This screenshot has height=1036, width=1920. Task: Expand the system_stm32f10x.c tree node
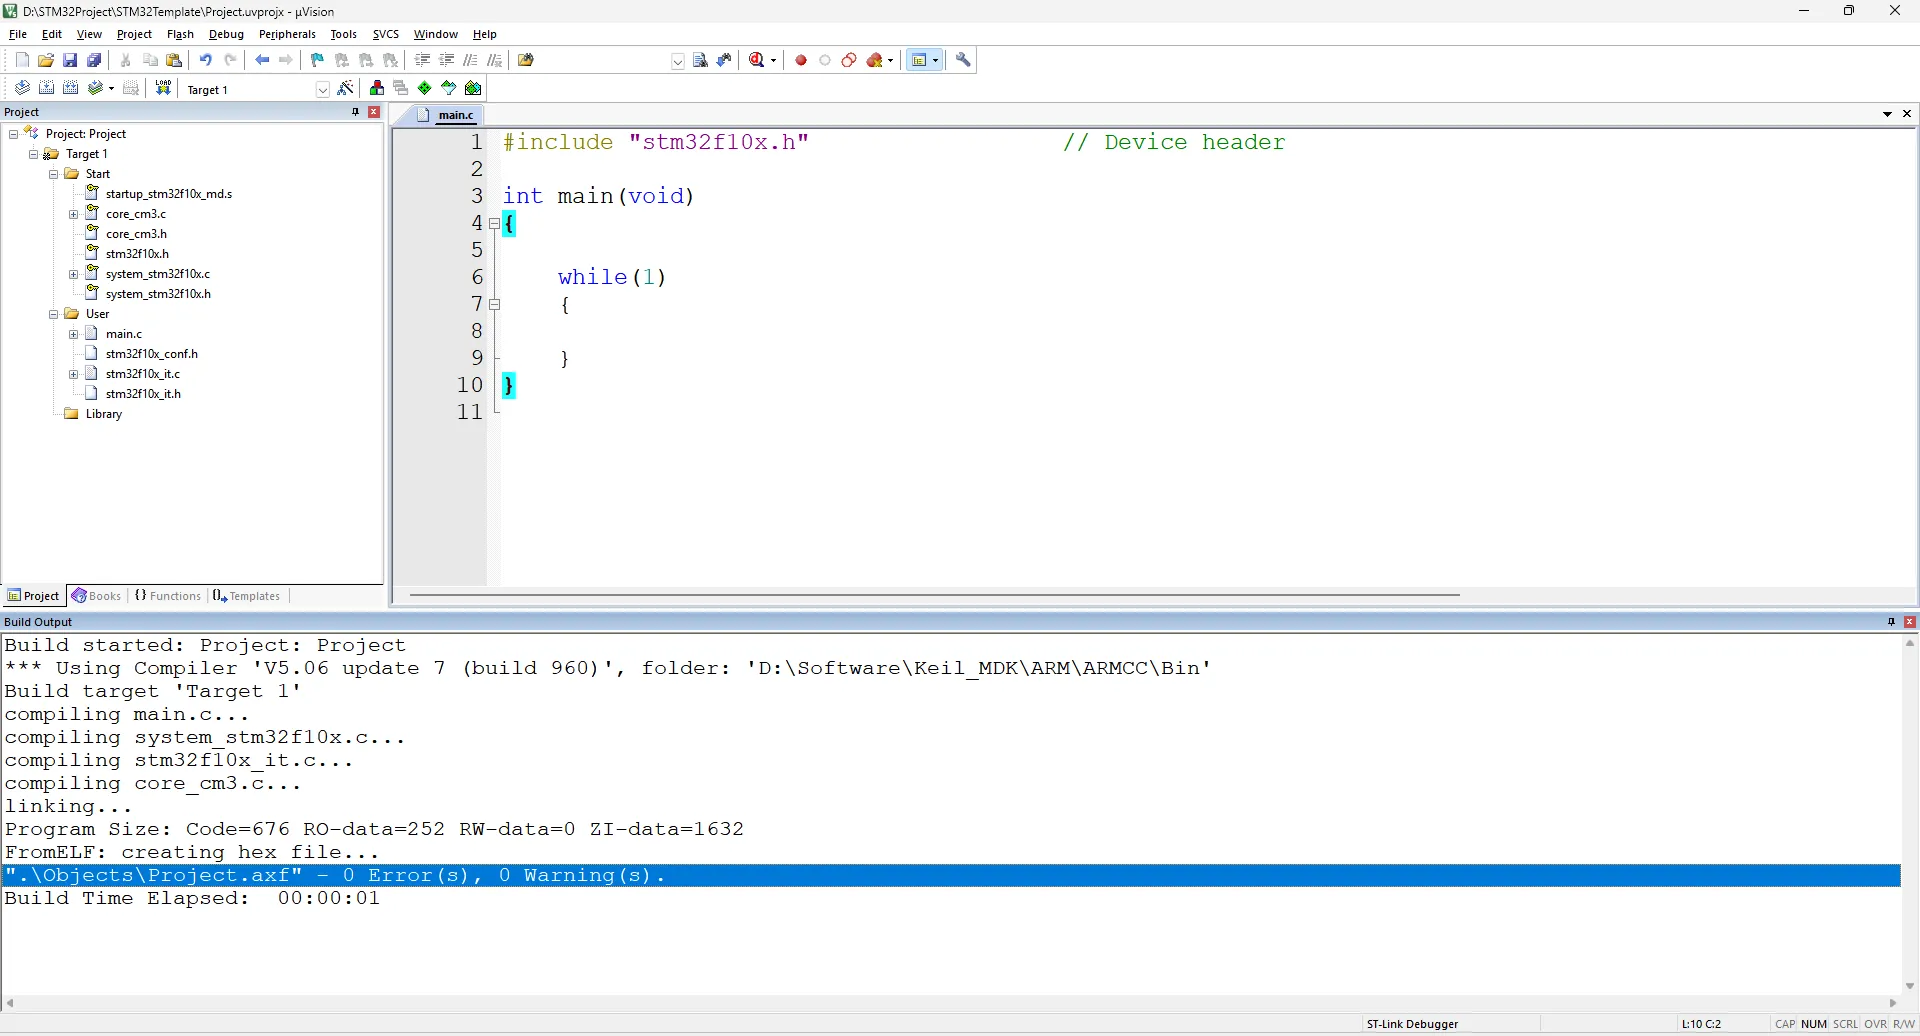click(x=73, y=274)
